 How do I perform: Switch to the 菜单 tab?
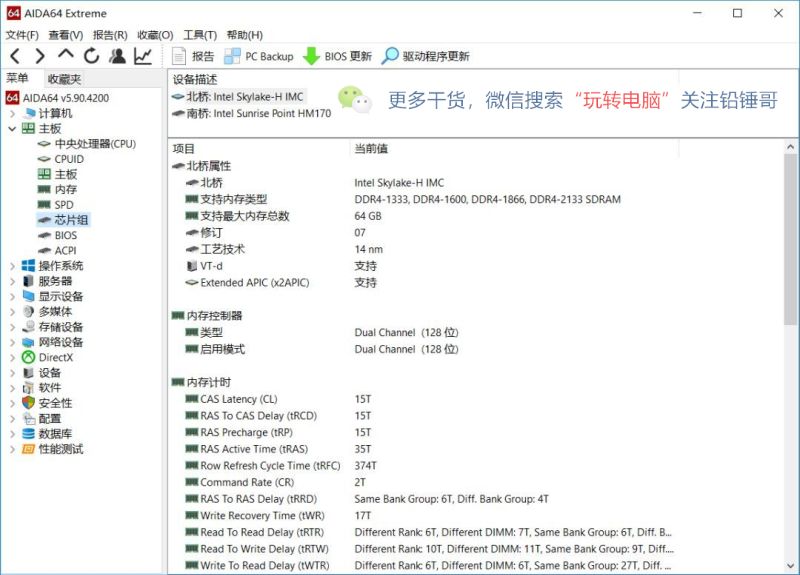point(17,78)
